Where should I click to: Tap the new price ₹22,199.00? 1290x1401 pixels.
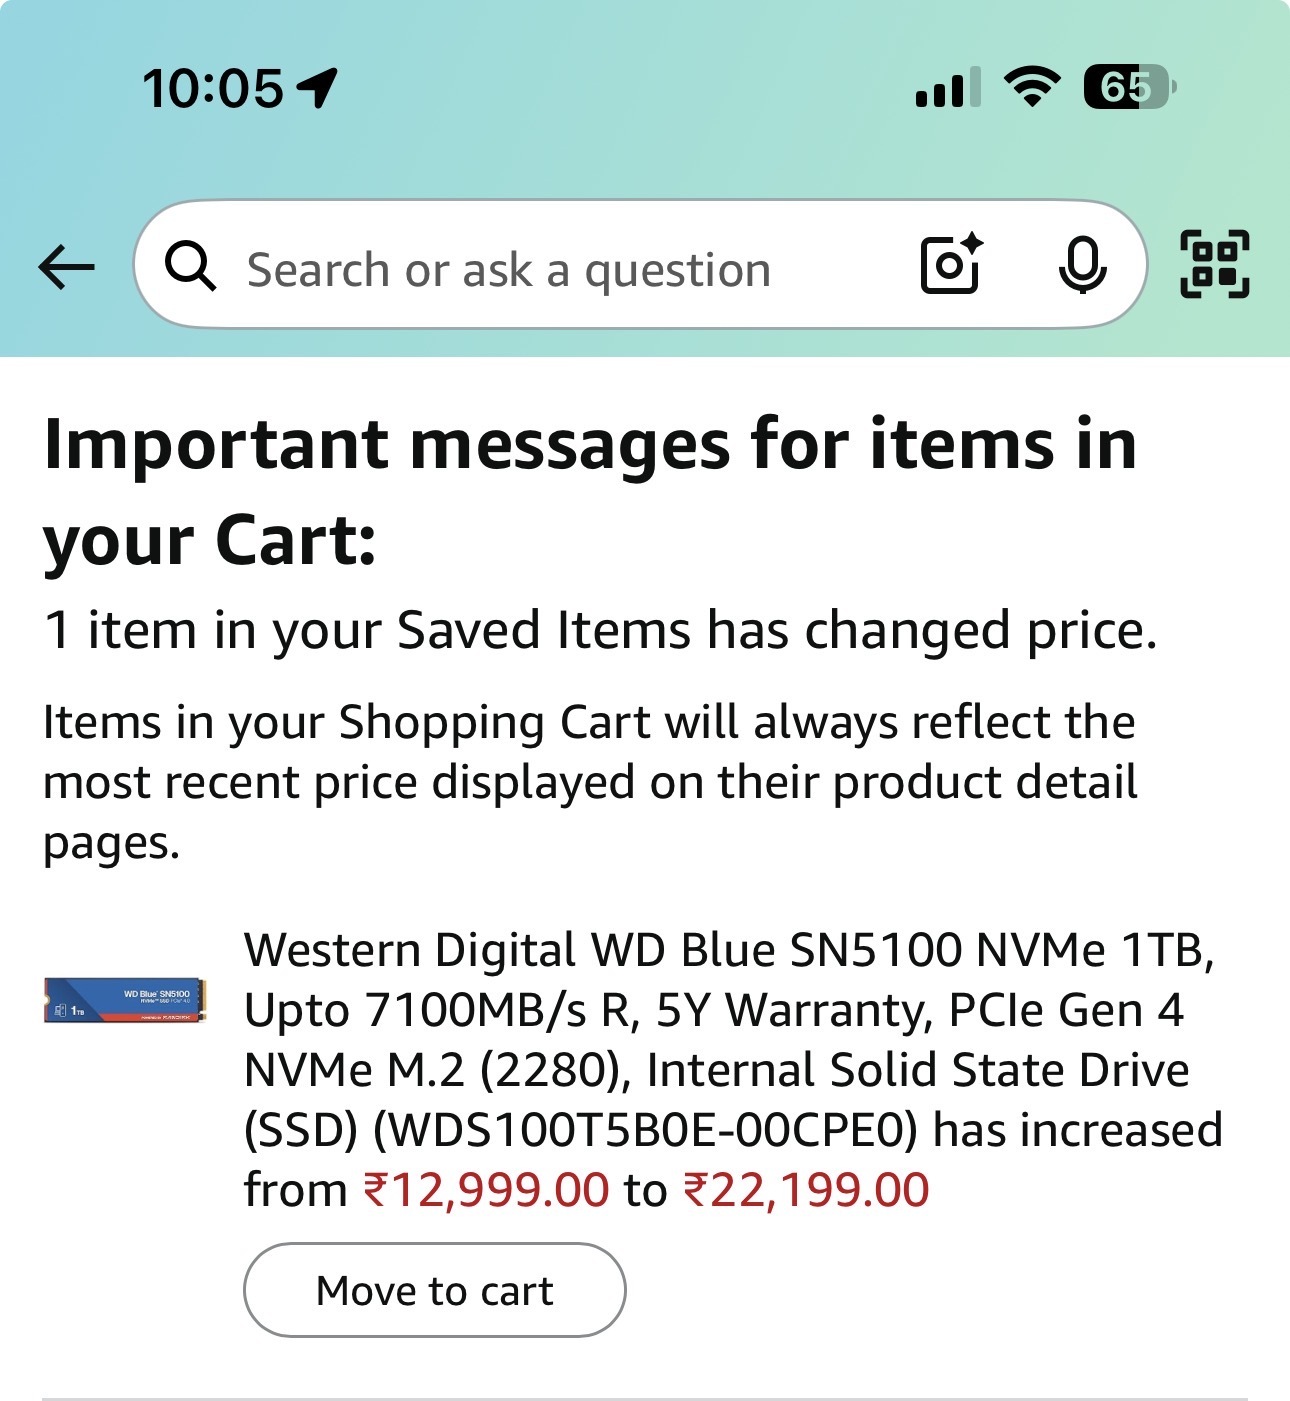pos(806,1190)
